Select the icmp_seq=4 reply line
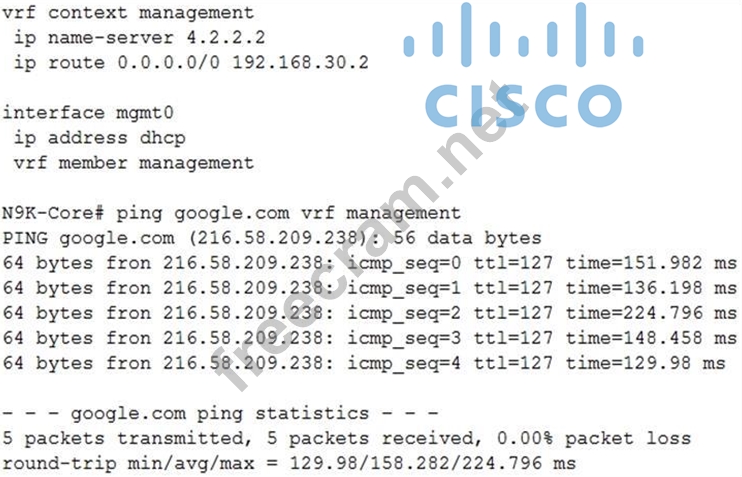Image resolution: width=742 pixels, height=477 pixels. coord(364,363)
